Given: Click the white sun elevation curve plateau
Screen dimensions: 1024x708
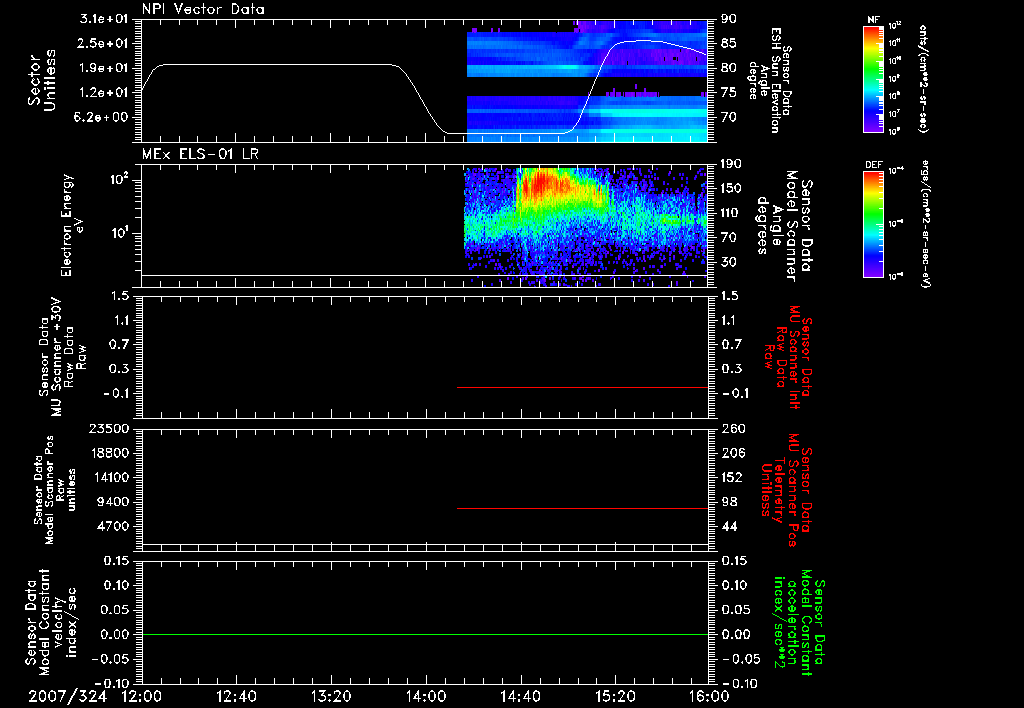Looking at the screenshot, I should [x=278, y=65].
